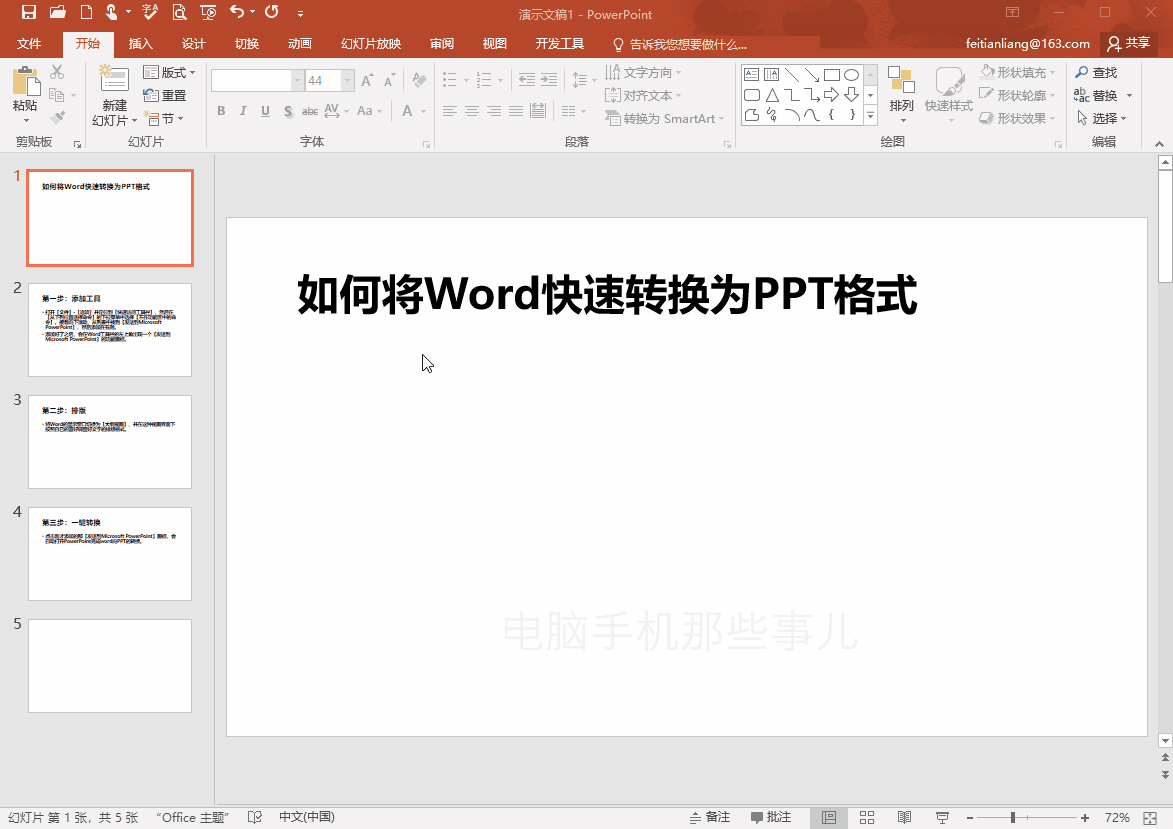Click Fit slide to window icon

click(1151, 818)
